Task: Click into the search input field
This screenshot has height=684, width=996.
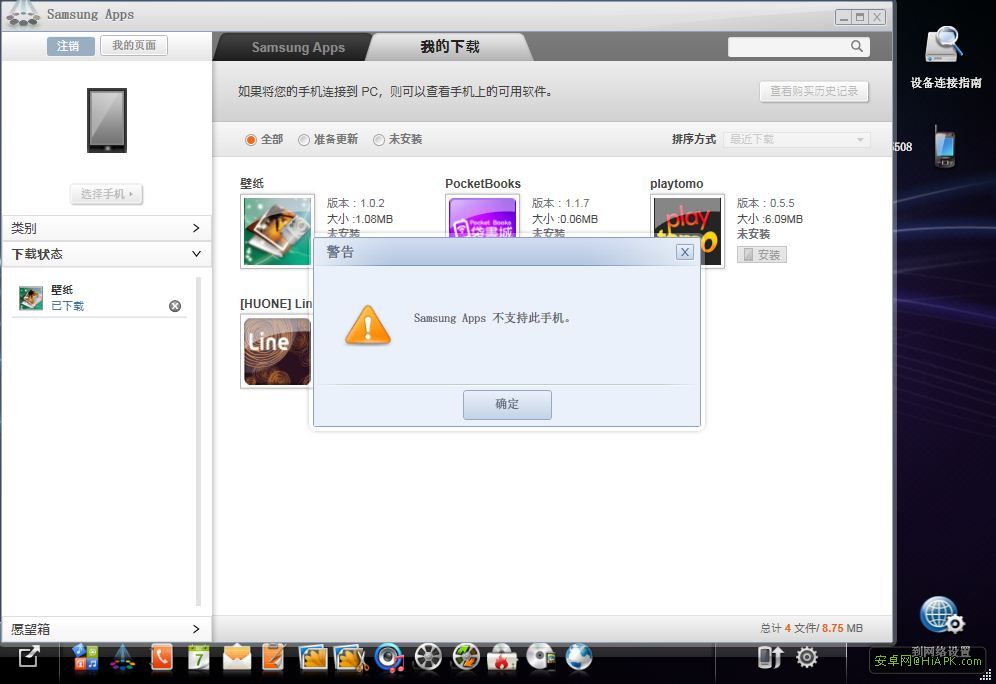Action: (x=788, y=46)
